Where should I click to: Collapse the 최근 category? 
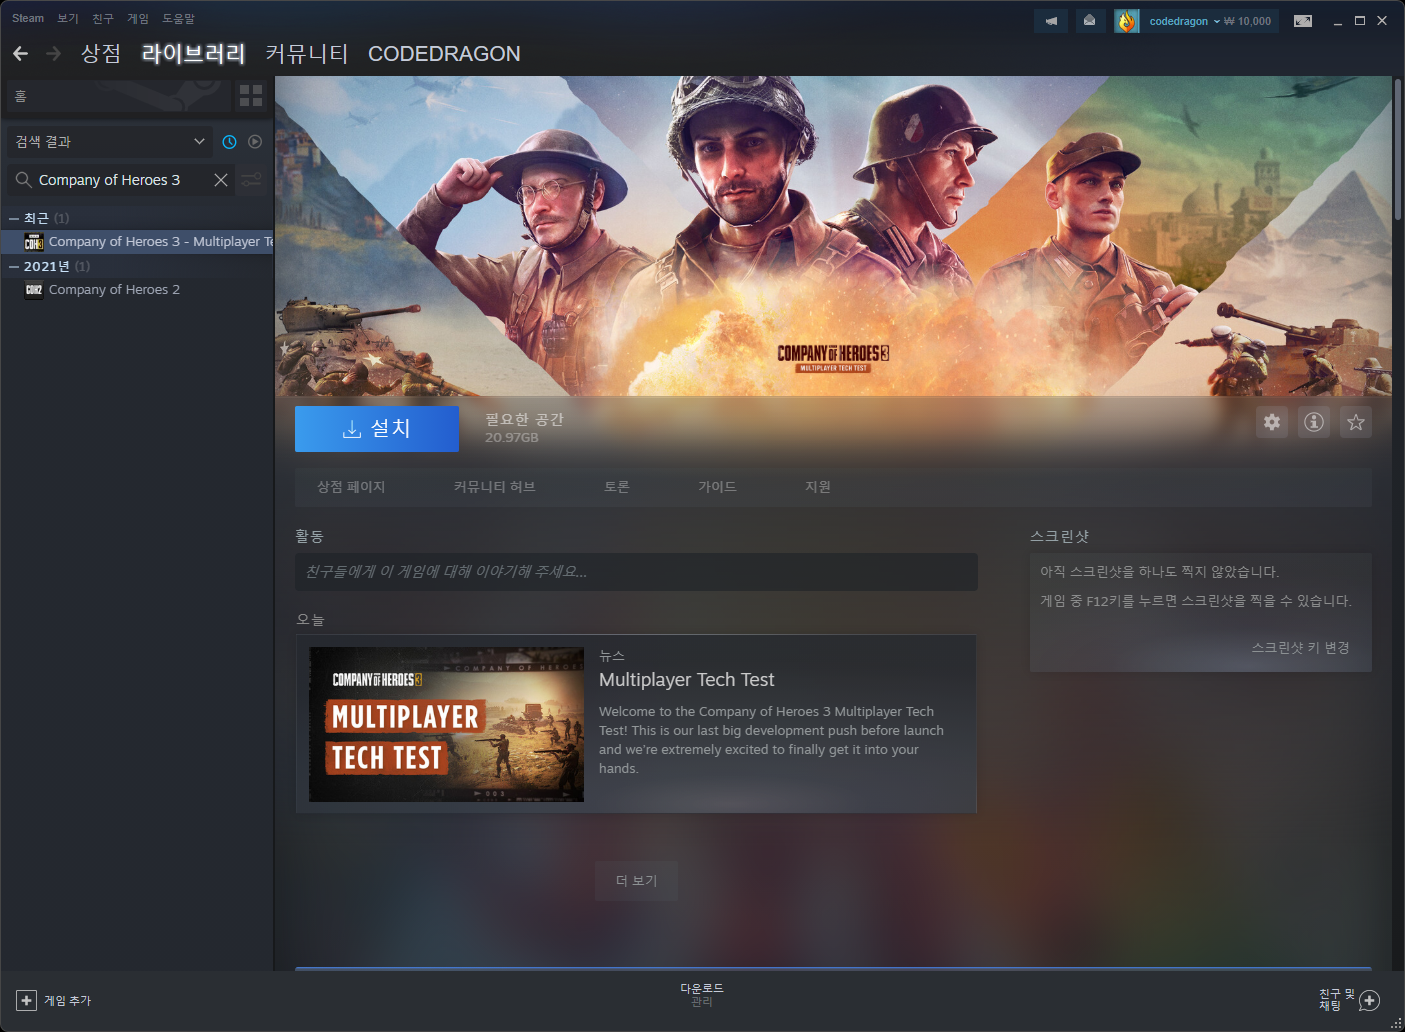(x=14, y=218)
